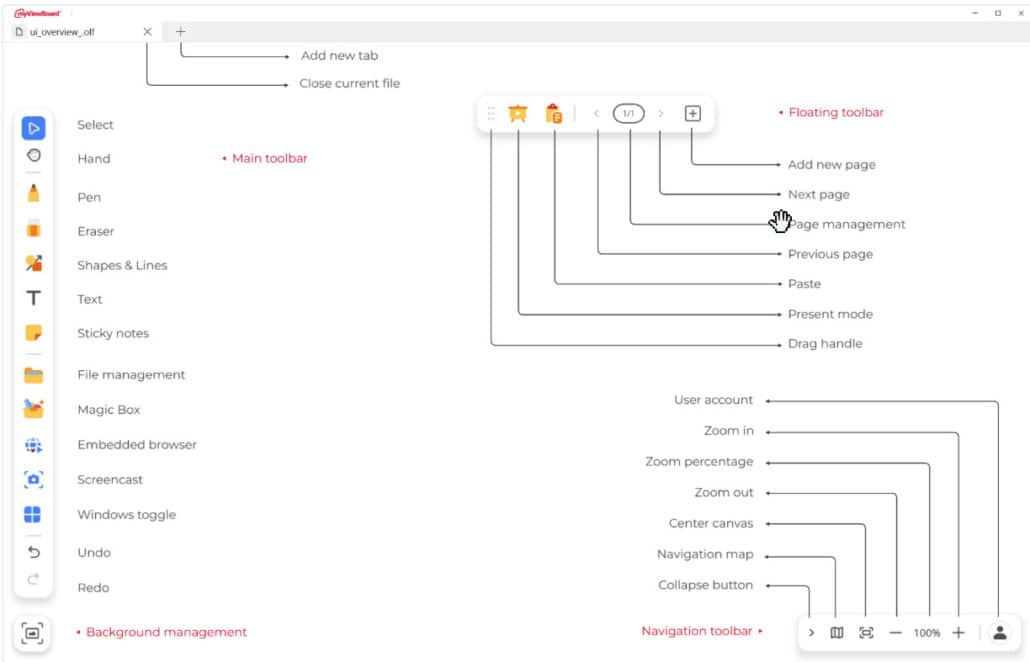Image resolution: width=1030 pixels, height=662 pixels.
Task: Toggle the Navigation map
Action: tap(837, 633)
